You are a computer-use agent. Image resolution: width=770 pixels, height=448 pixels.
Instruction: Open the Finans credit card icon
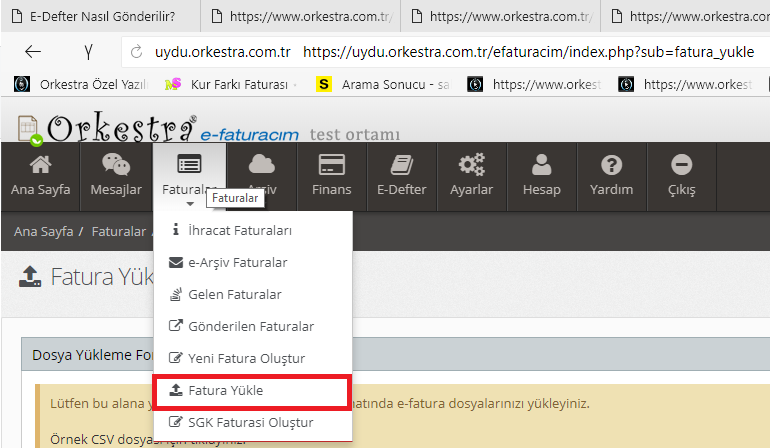tap(331, 165)
